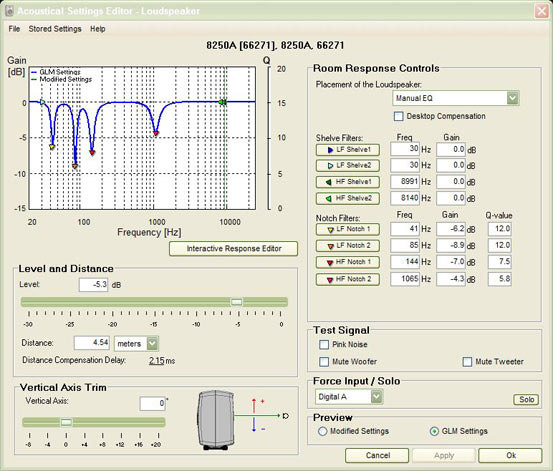Image resolution: width=553 pixels, height=471 pixels.
Task: Click HF Shelve1 frequency field showing 8991
Action: click(405, 182)
